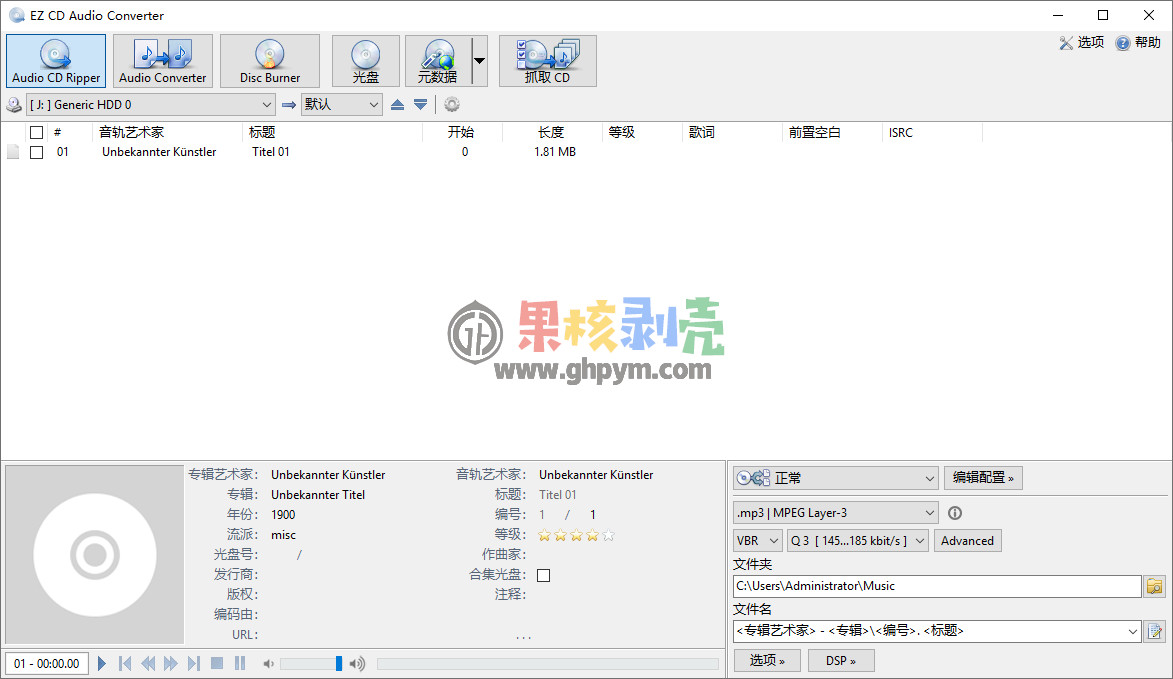The image size is (1173, 679).
Task: Open drive settings gear icon
Action: (452, 105)
